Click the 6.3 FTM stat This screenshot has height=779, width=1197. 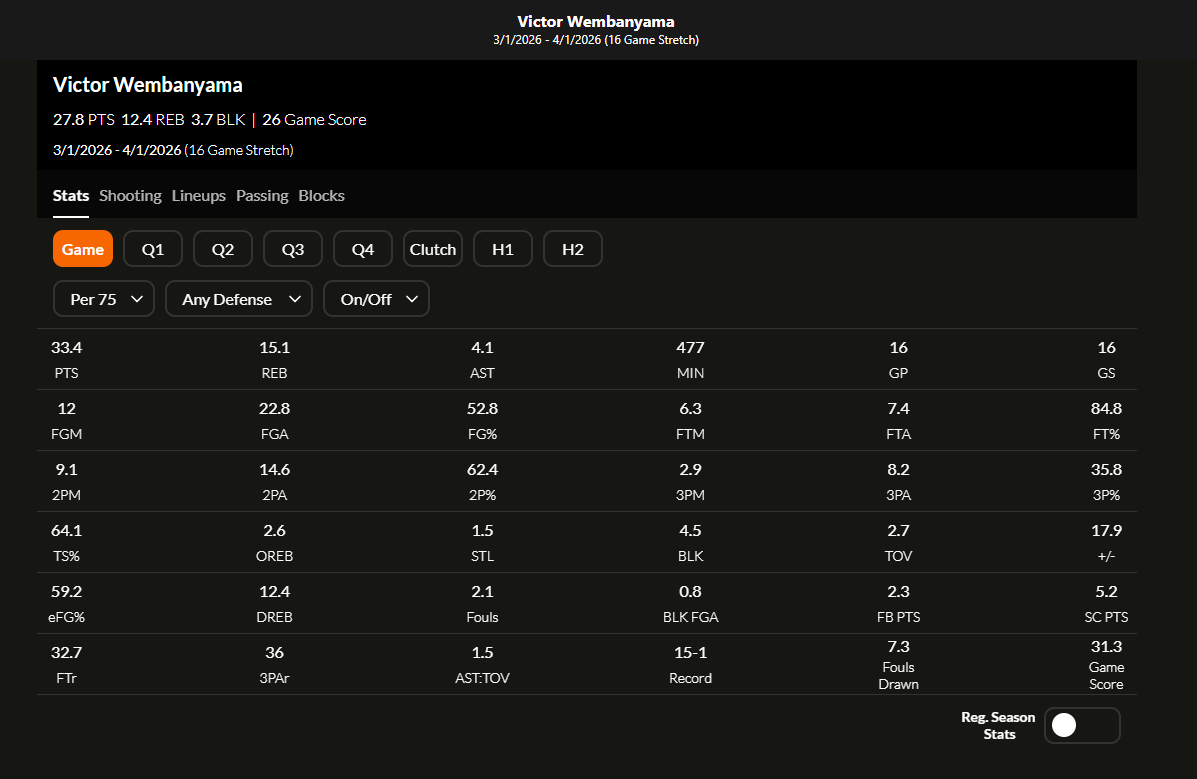click(x=690, y=421)
